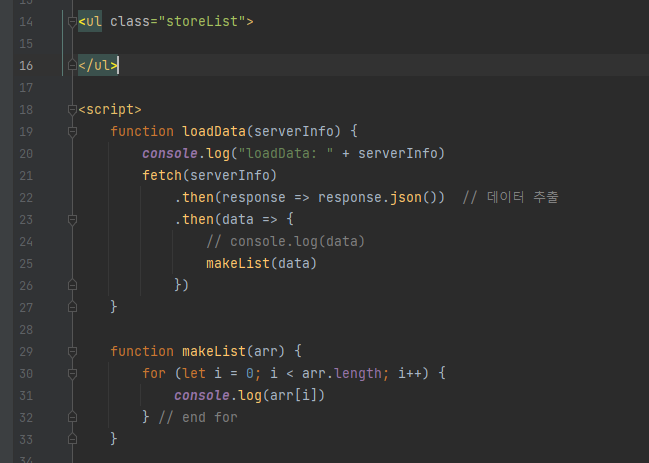Click the fold end marker at line 32

[72, 417]
